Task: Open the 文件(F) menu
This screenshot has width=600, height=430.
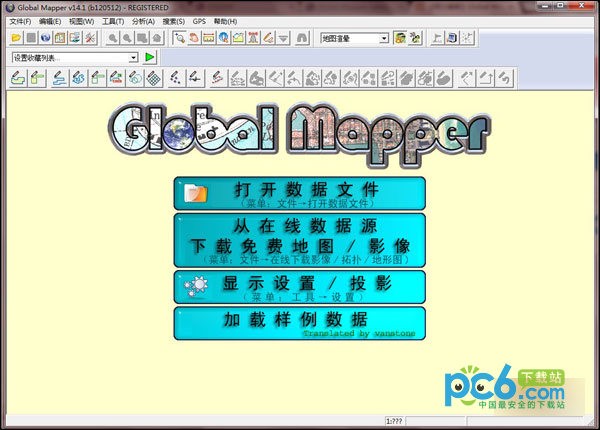Action: click(20, 21)
